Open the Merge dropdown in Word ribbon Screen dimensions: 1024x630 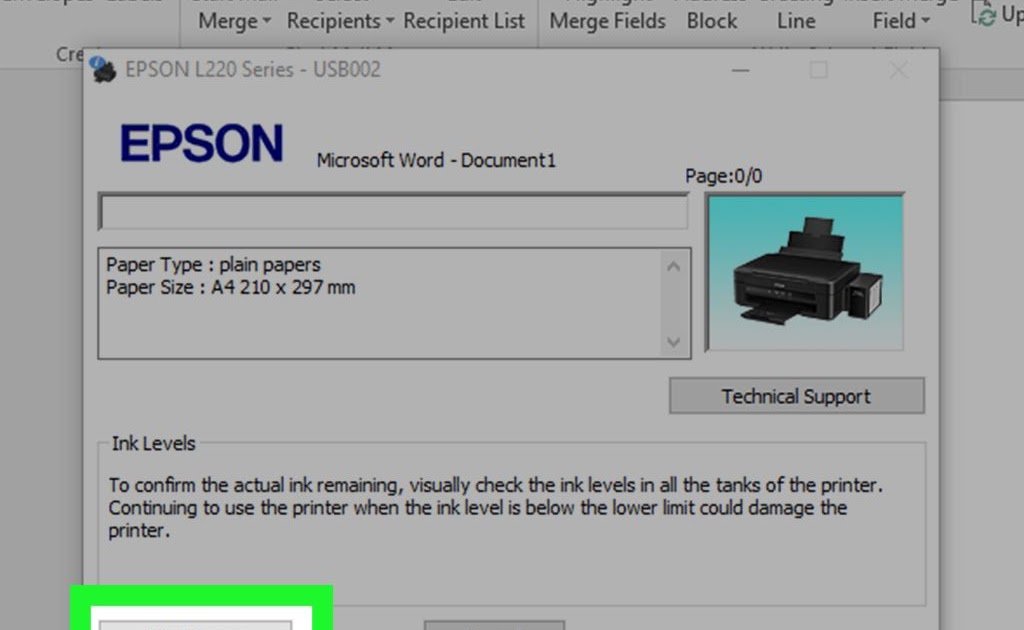[234, 21]
